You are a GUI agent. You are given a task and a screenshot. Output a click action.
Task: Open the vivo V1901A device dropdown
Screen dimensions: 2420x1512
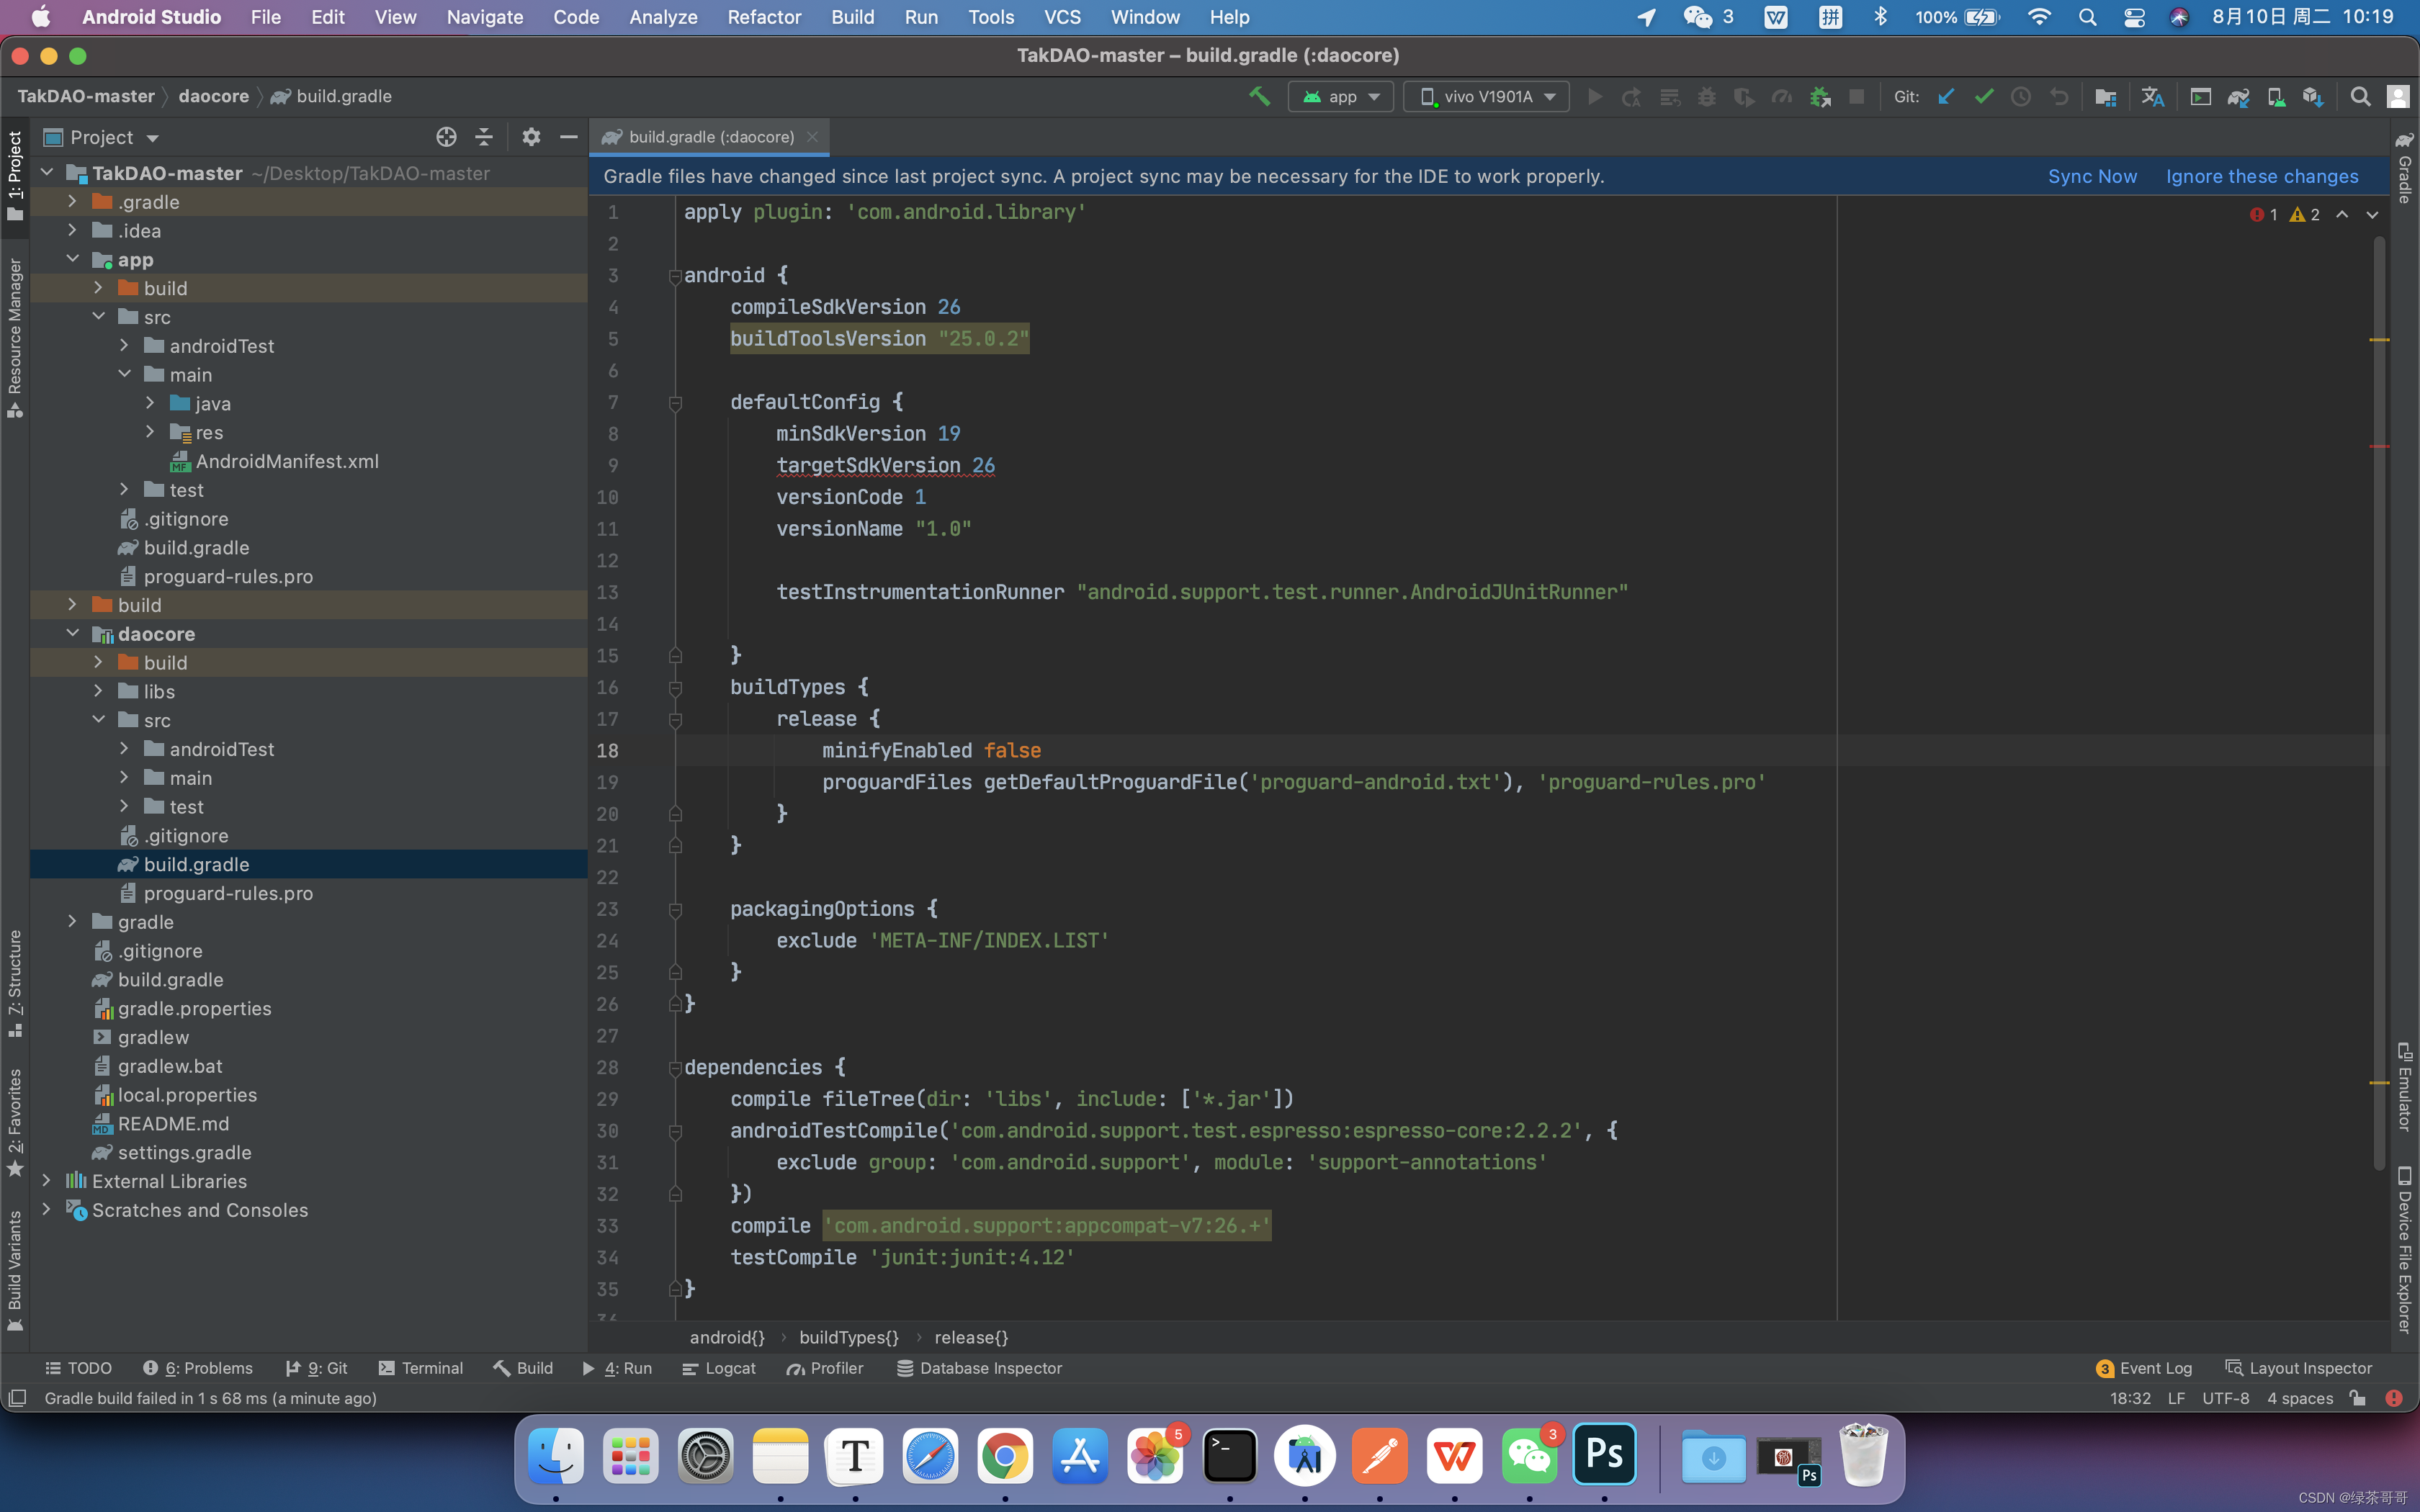(x=1487, y=96)
